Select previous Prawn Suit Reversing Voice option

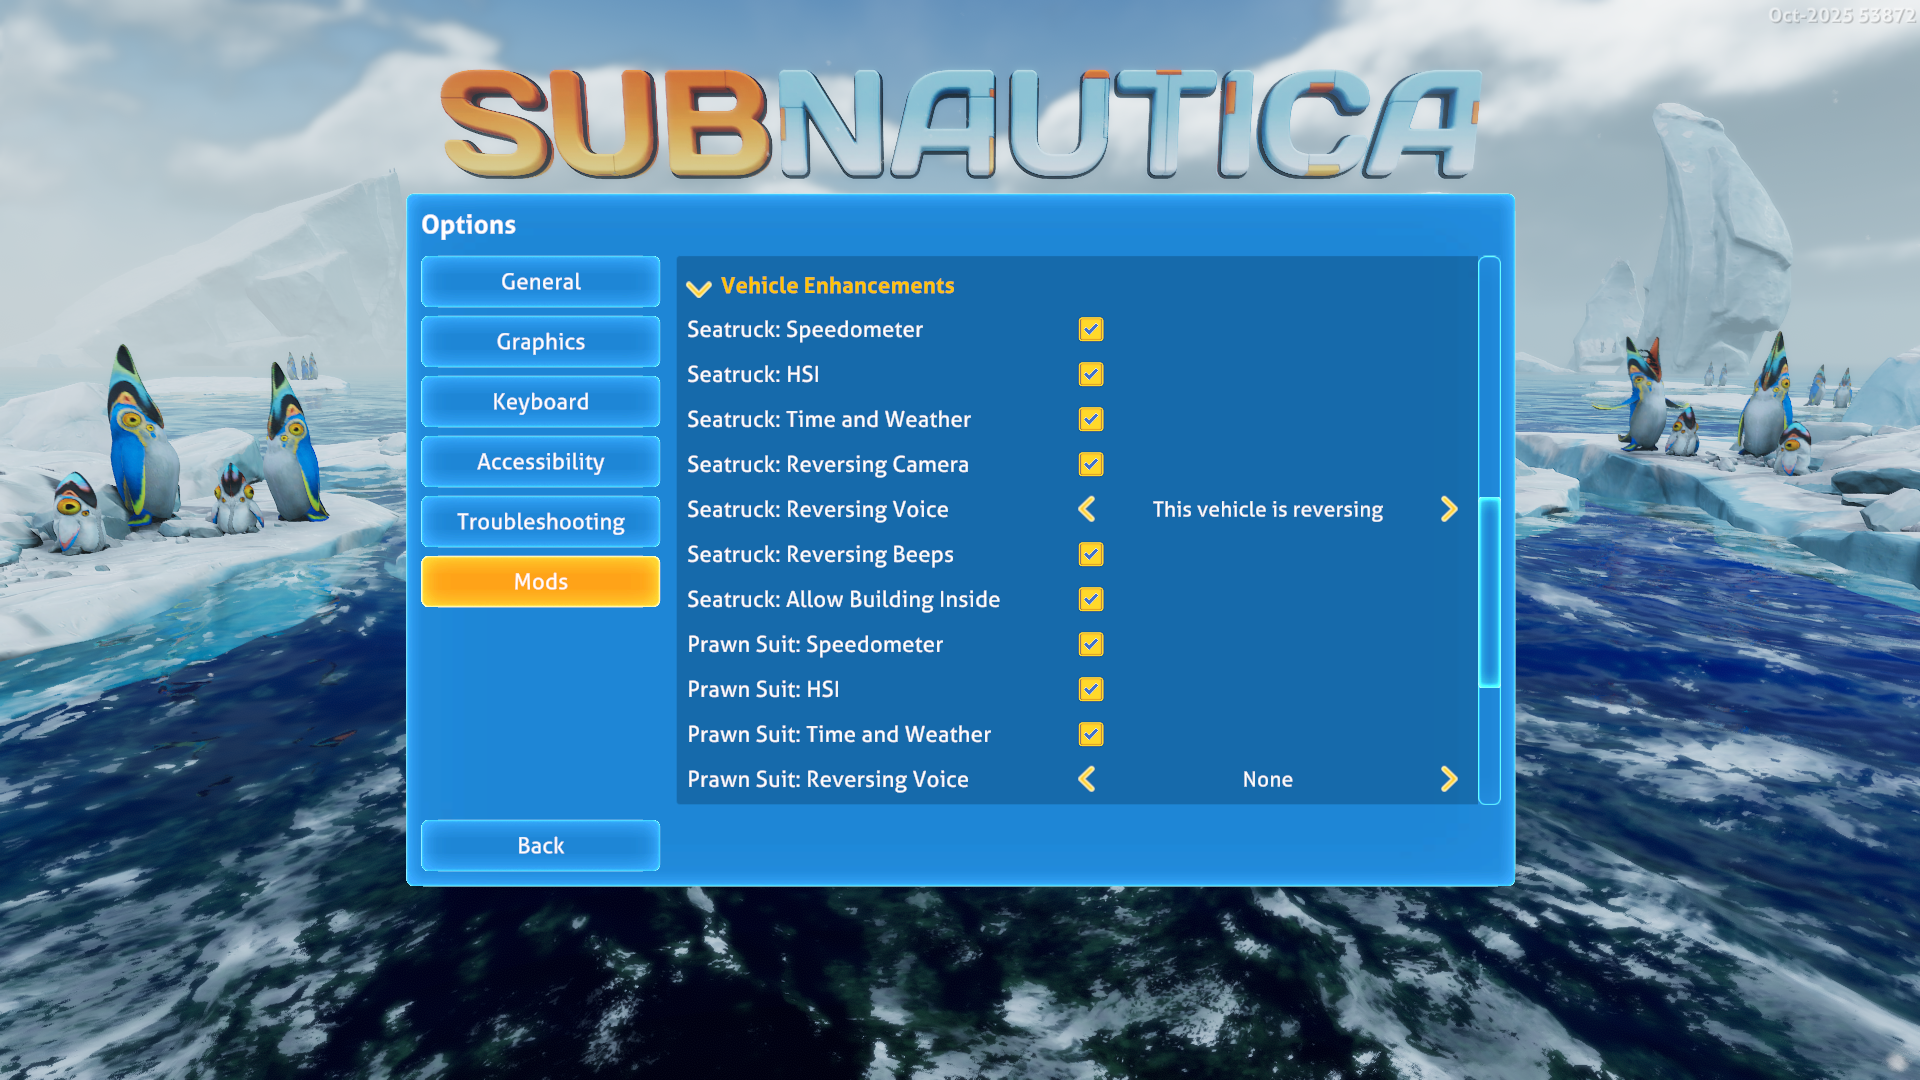click(x=1087, y=779)
